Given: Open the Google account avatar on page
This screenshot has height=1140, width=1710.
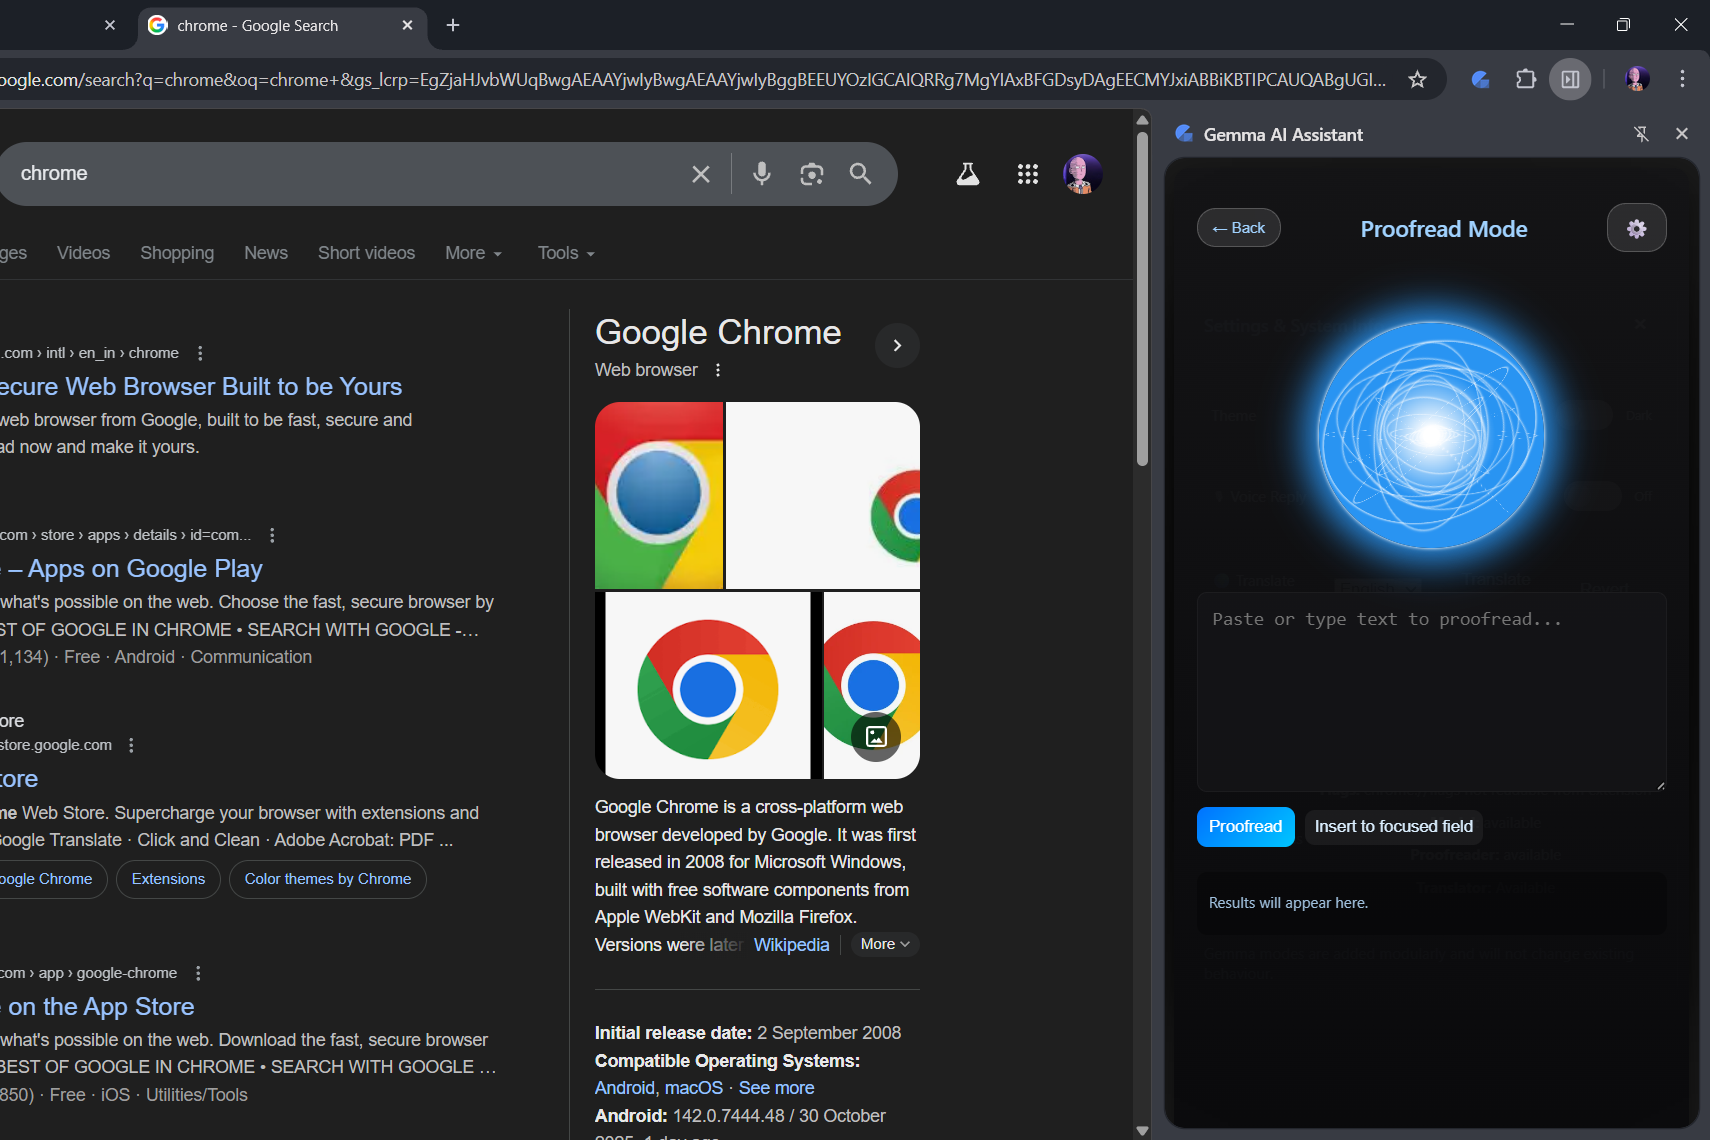Looking at the screenshot, I should pos(1083,174).
